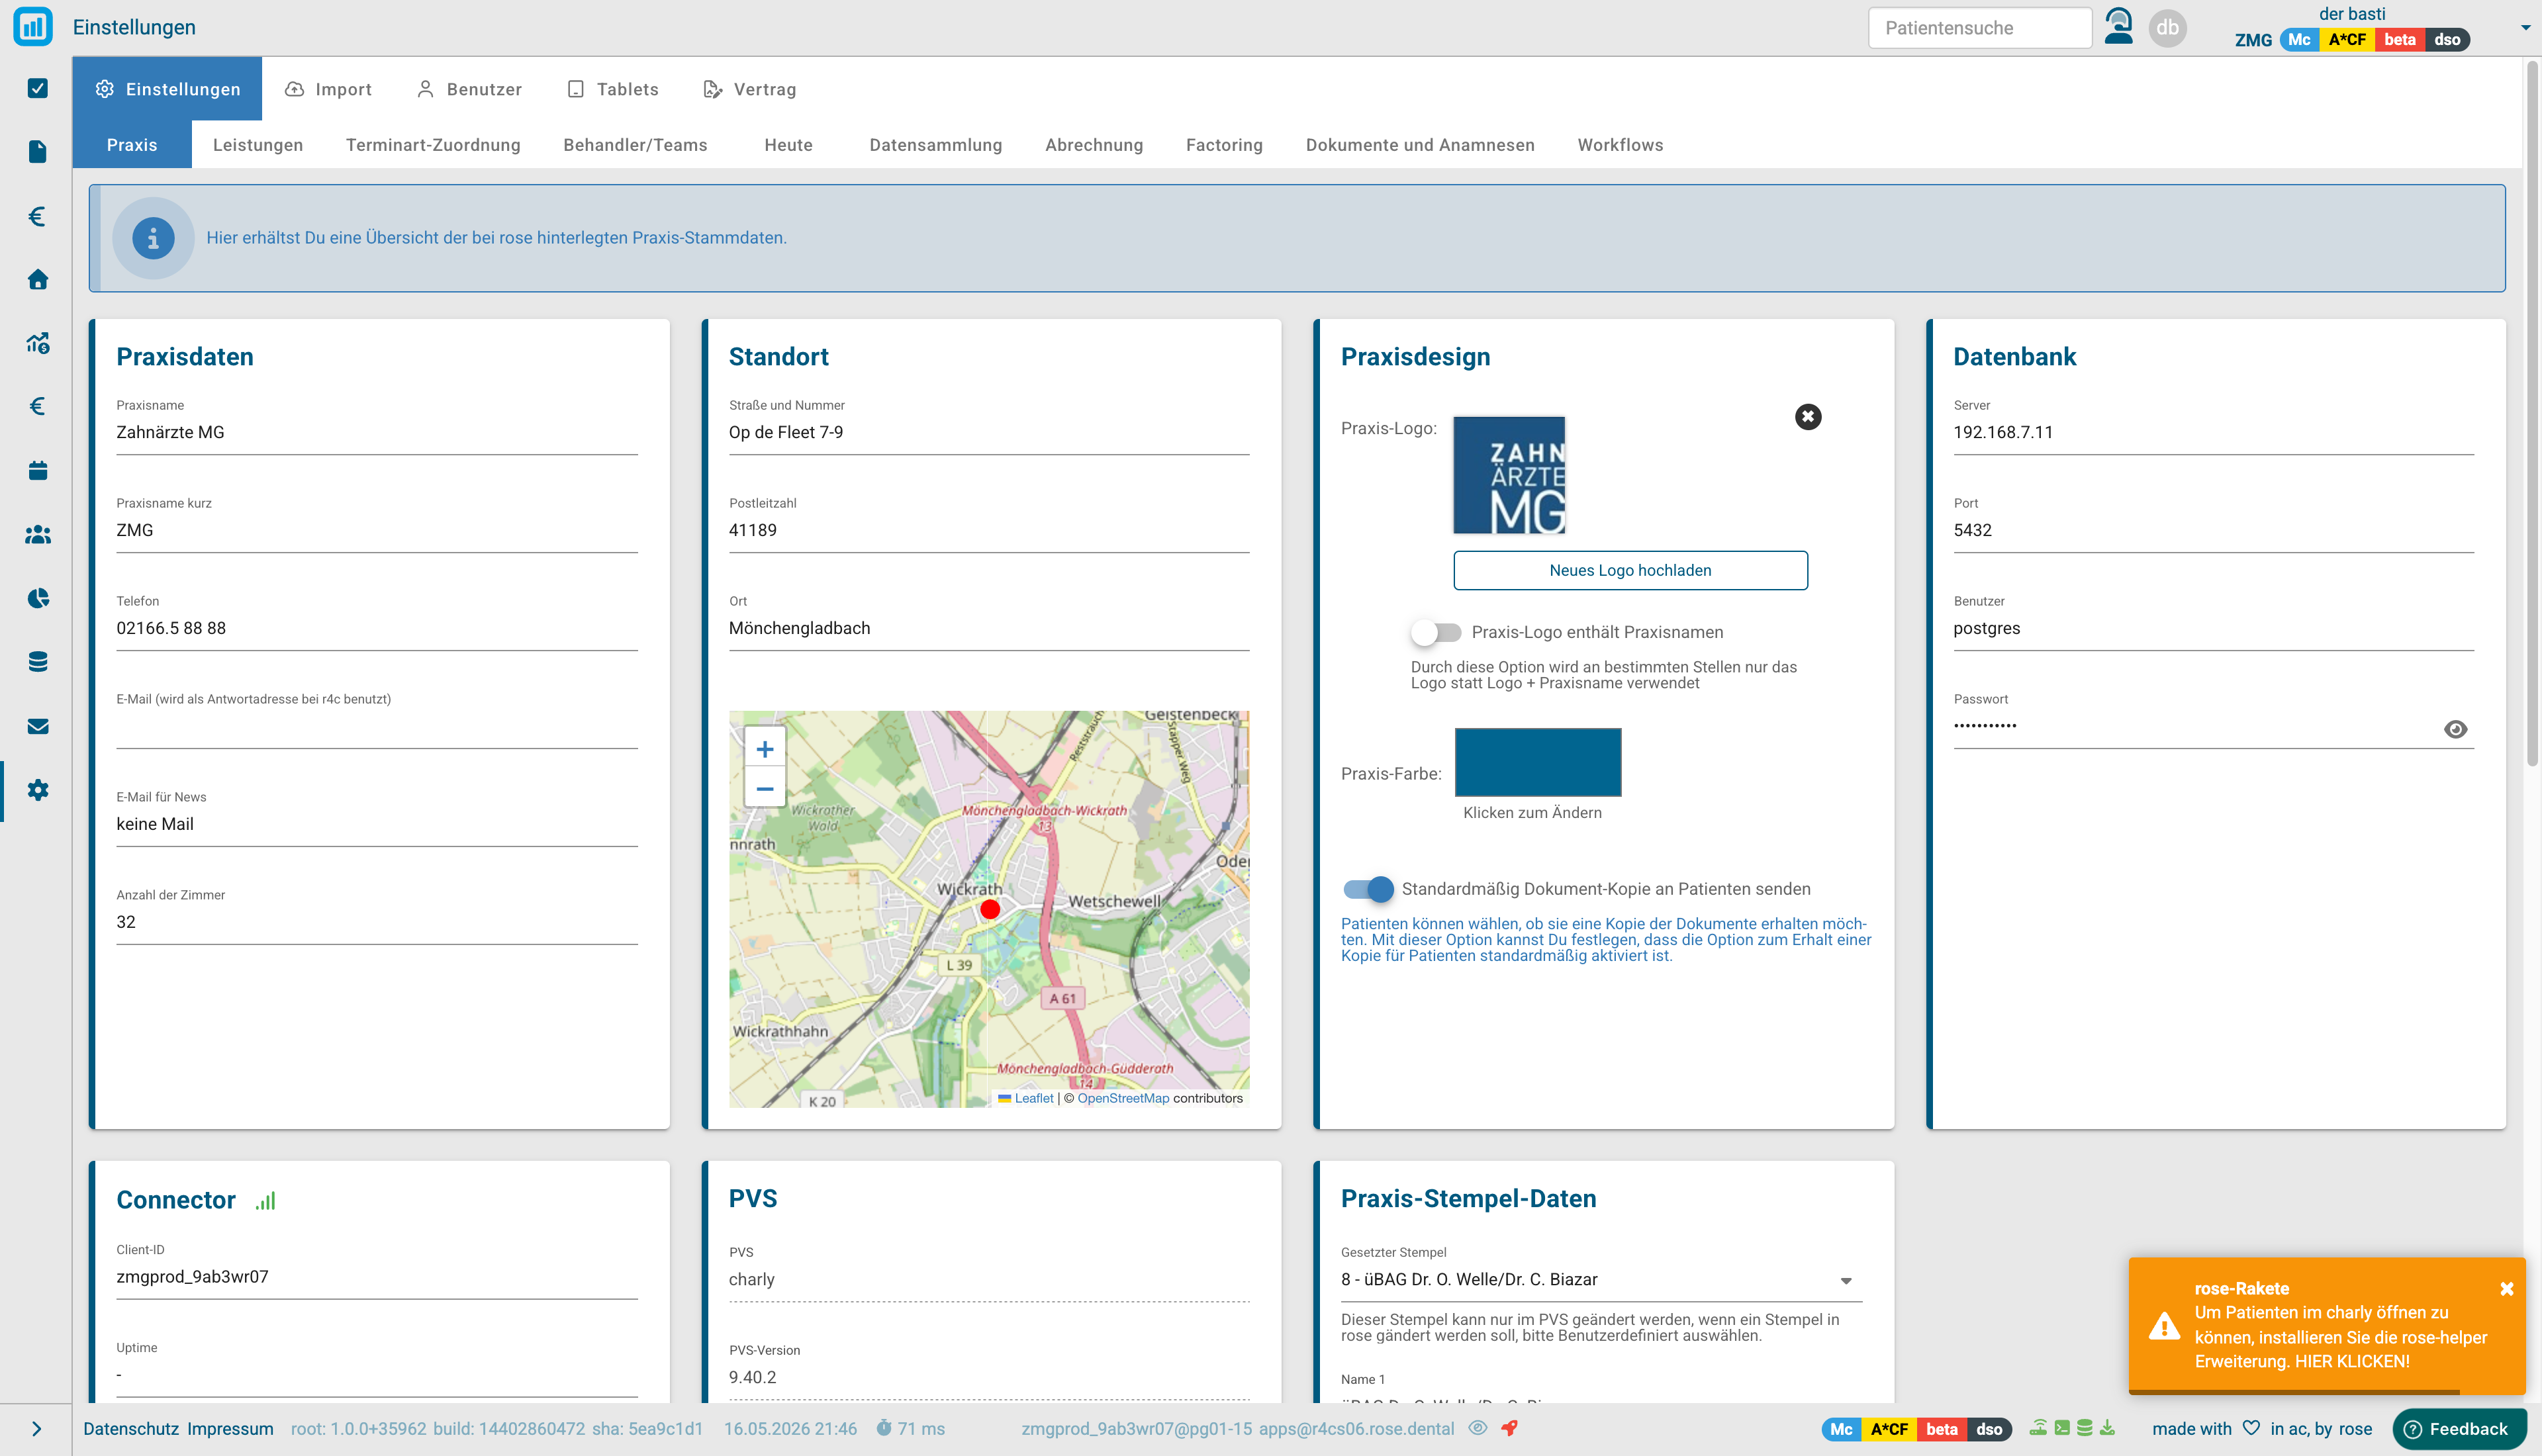This screenshot has width=2542, height=1456.
Task: Click euro icon directly below the document icon
Action: (x=38, y=216)
